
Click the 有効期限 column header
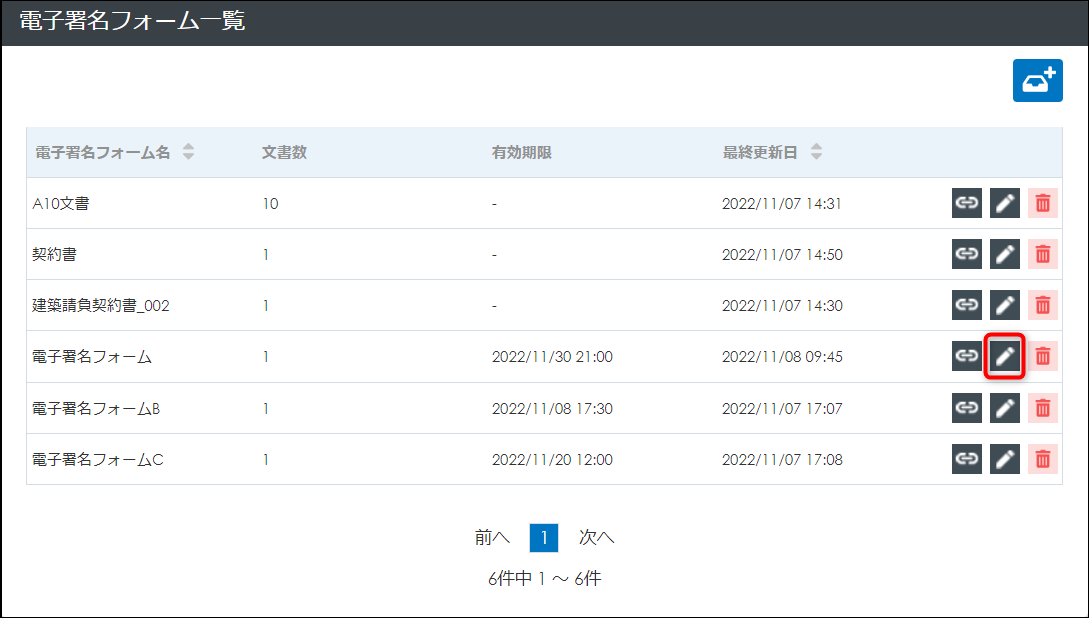[522, 152]
